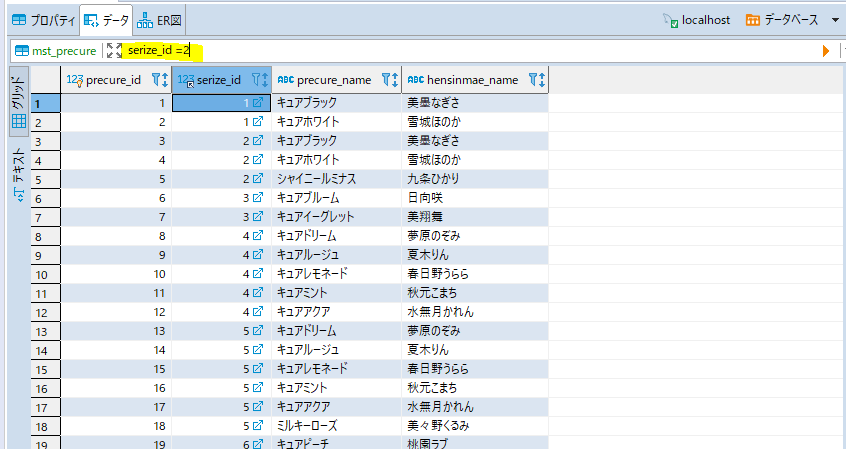The height and width of the screenshot is (449, 846).
Task: Select cell キュアイーグレット
Action: [337, 216]
